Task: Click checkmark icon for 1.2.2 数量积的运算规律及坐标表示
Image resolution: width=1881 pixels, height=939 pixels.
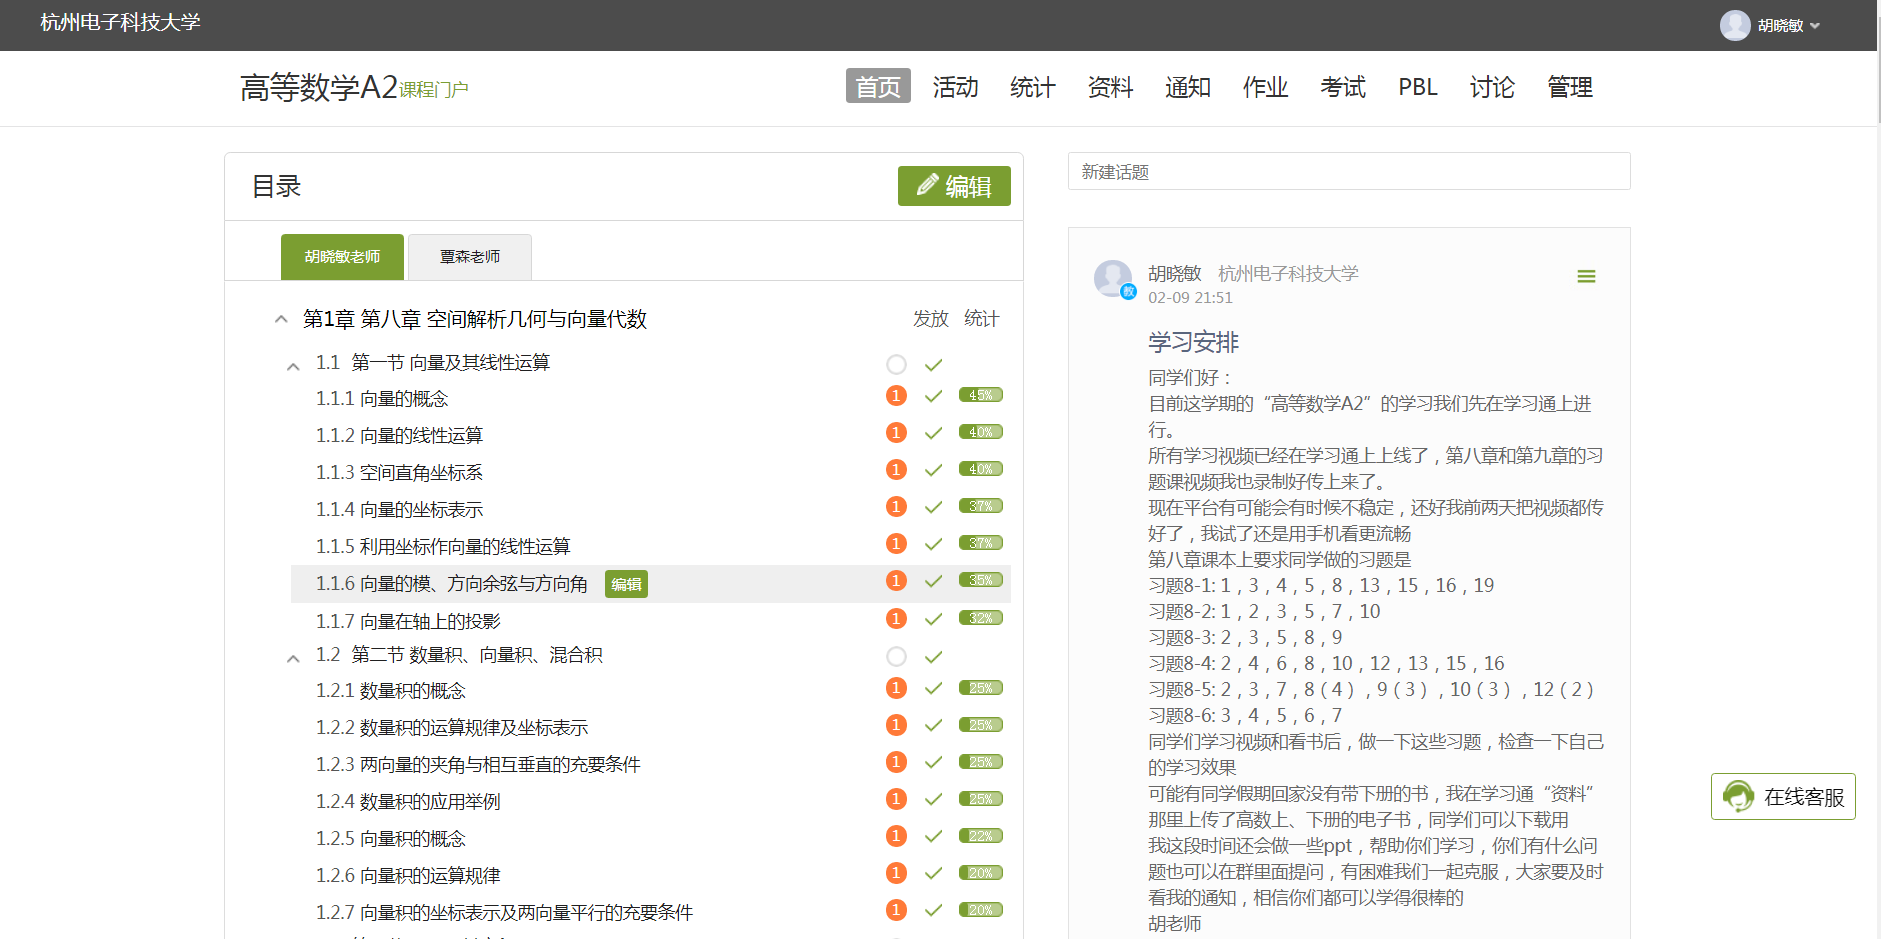Action: pyautogui.click(x=933, y=725)
